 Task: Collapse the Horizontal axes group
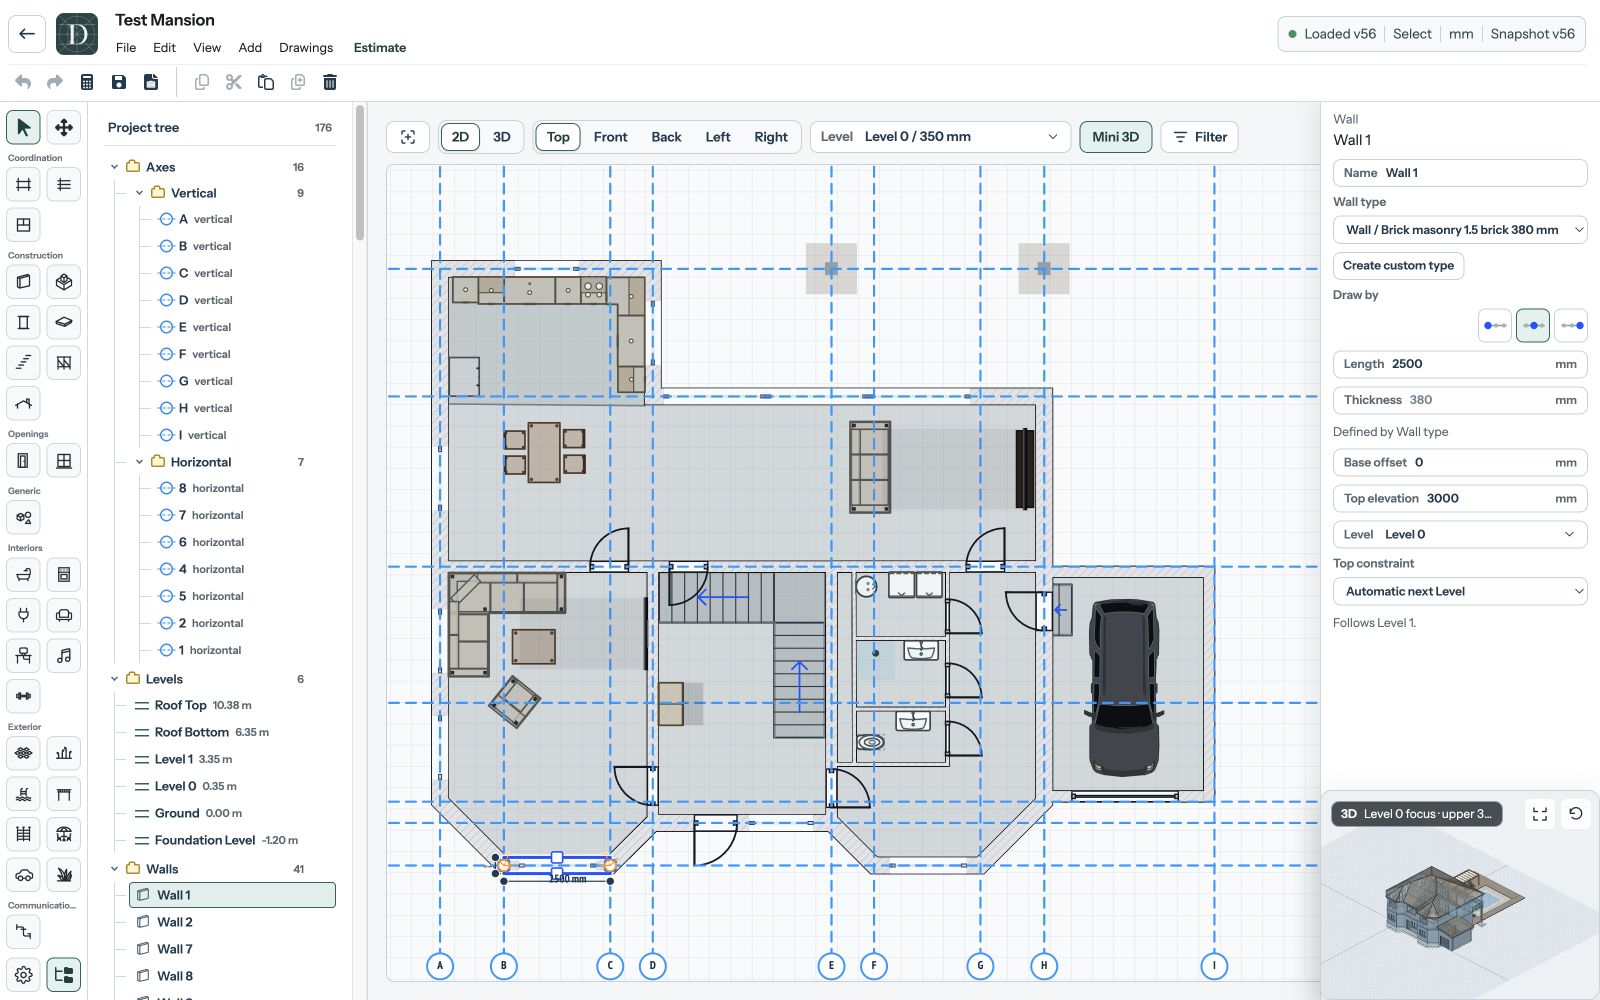pos(139,462)
